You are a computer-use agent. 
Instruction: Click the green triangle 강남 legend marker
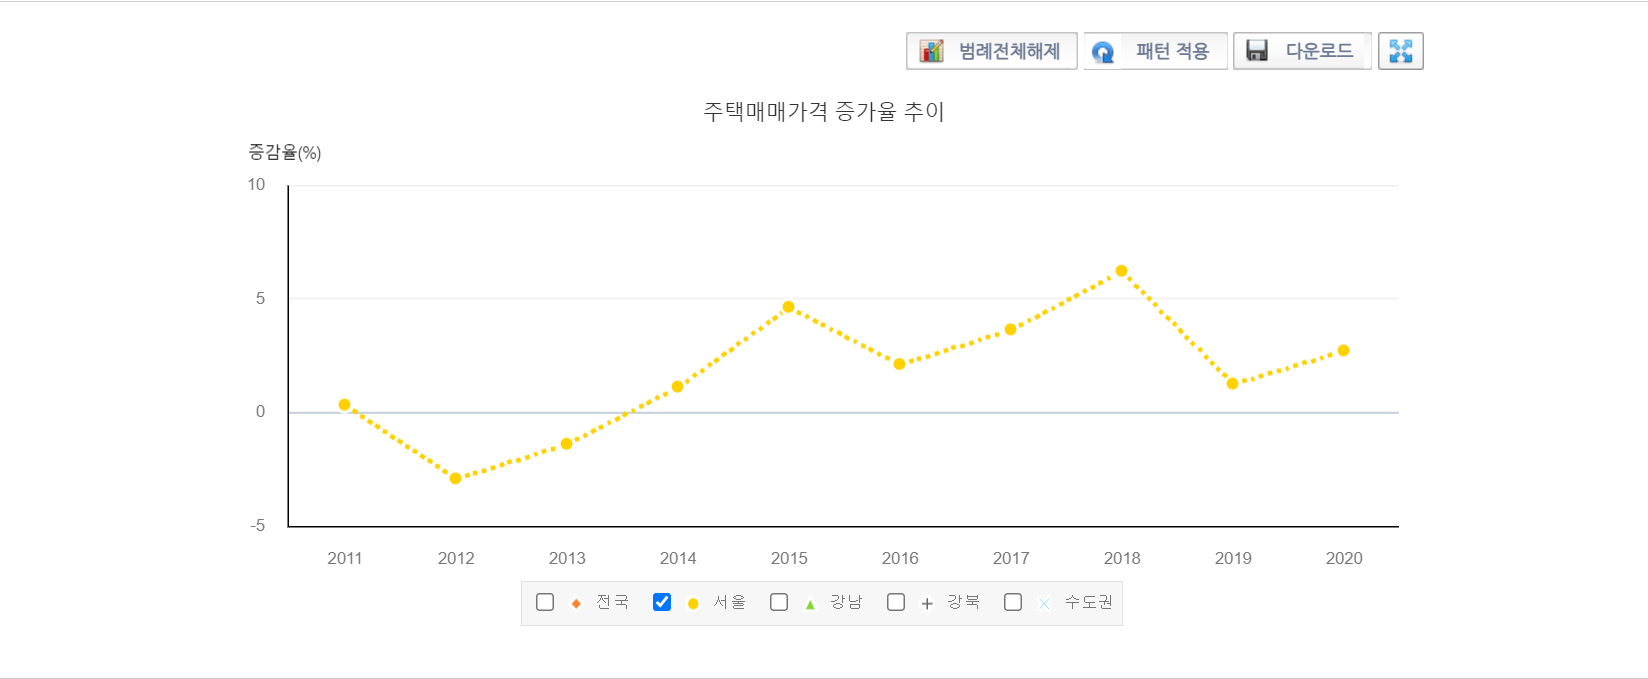click(x=810, y=604)
